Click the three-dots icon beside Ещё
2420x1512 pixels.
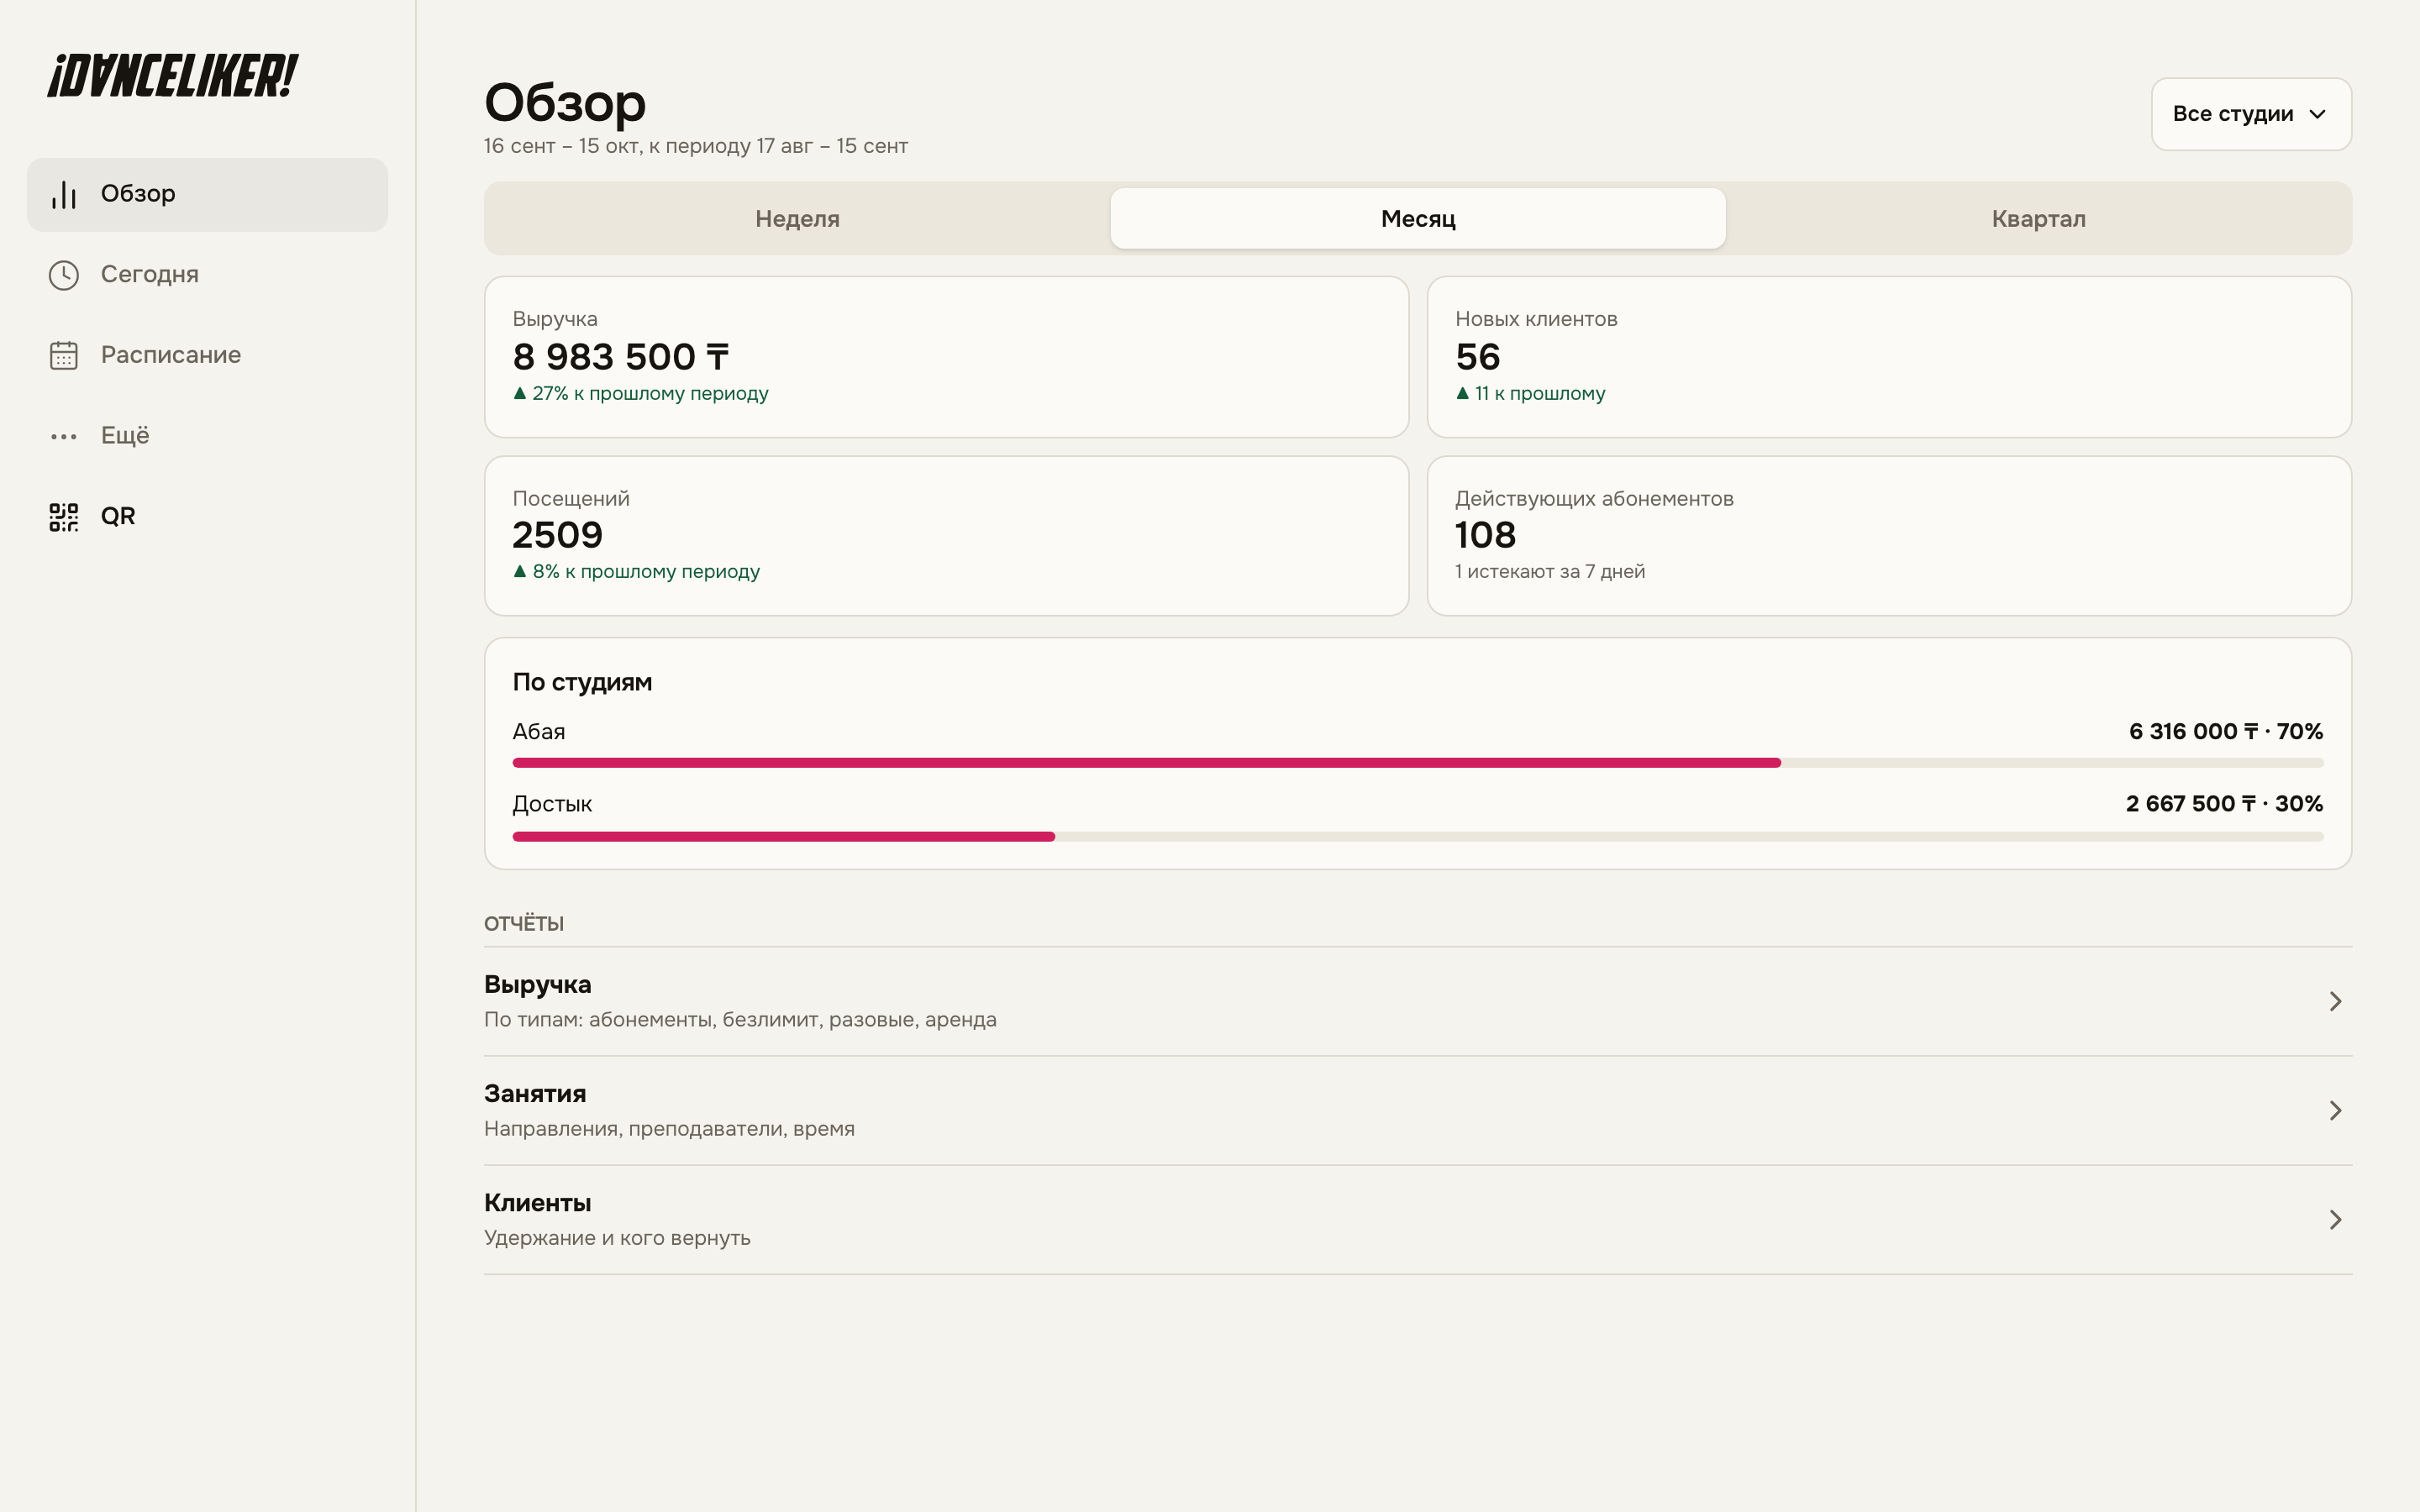pos(64,436)
